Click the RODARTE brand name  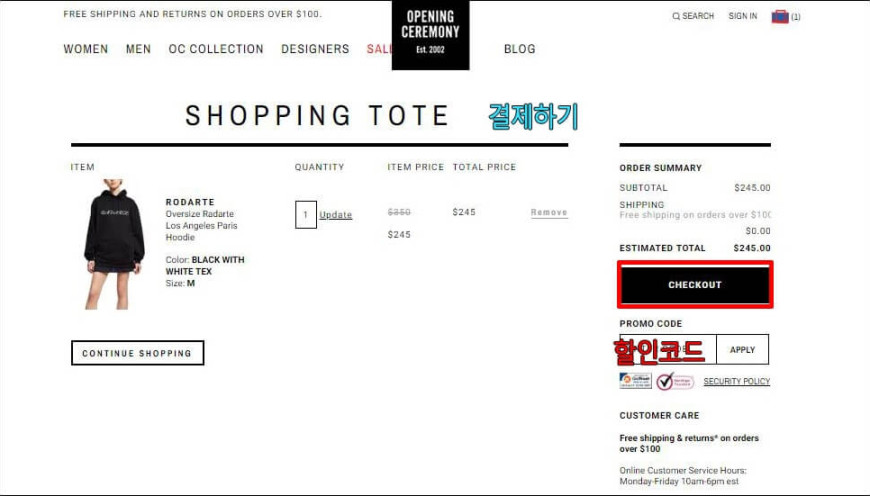(x=190, y=202)
